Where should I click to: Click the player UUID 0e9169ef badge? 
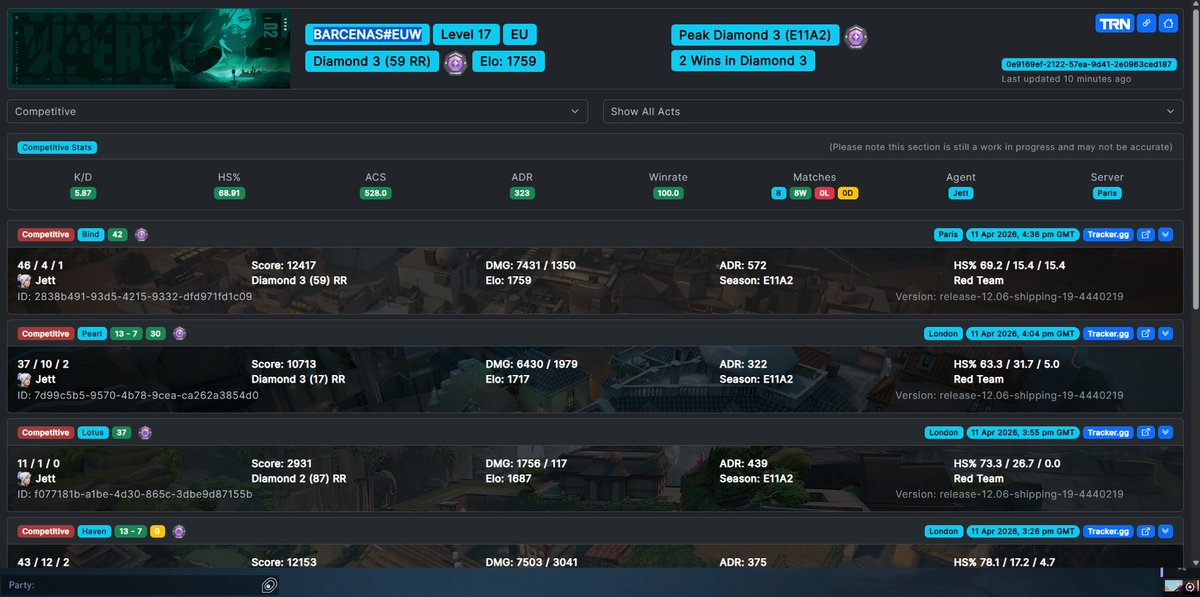[x=1088, y=64]
